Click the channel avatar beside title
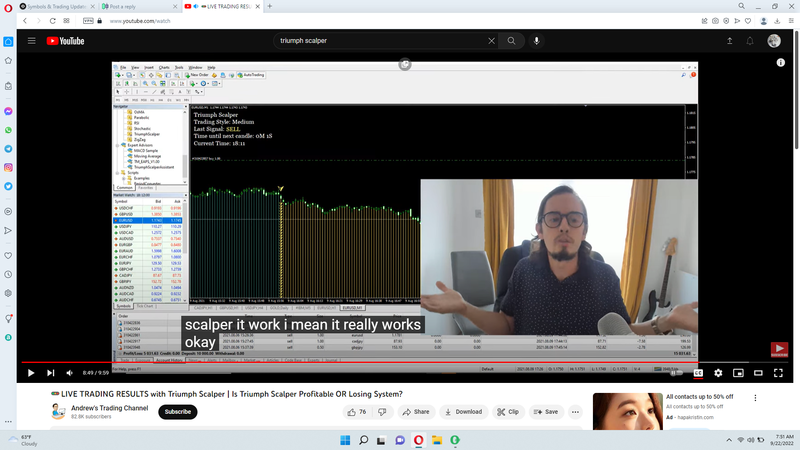Image resolution: width=800 pixels, height=450 pixels. pos(59,411)
